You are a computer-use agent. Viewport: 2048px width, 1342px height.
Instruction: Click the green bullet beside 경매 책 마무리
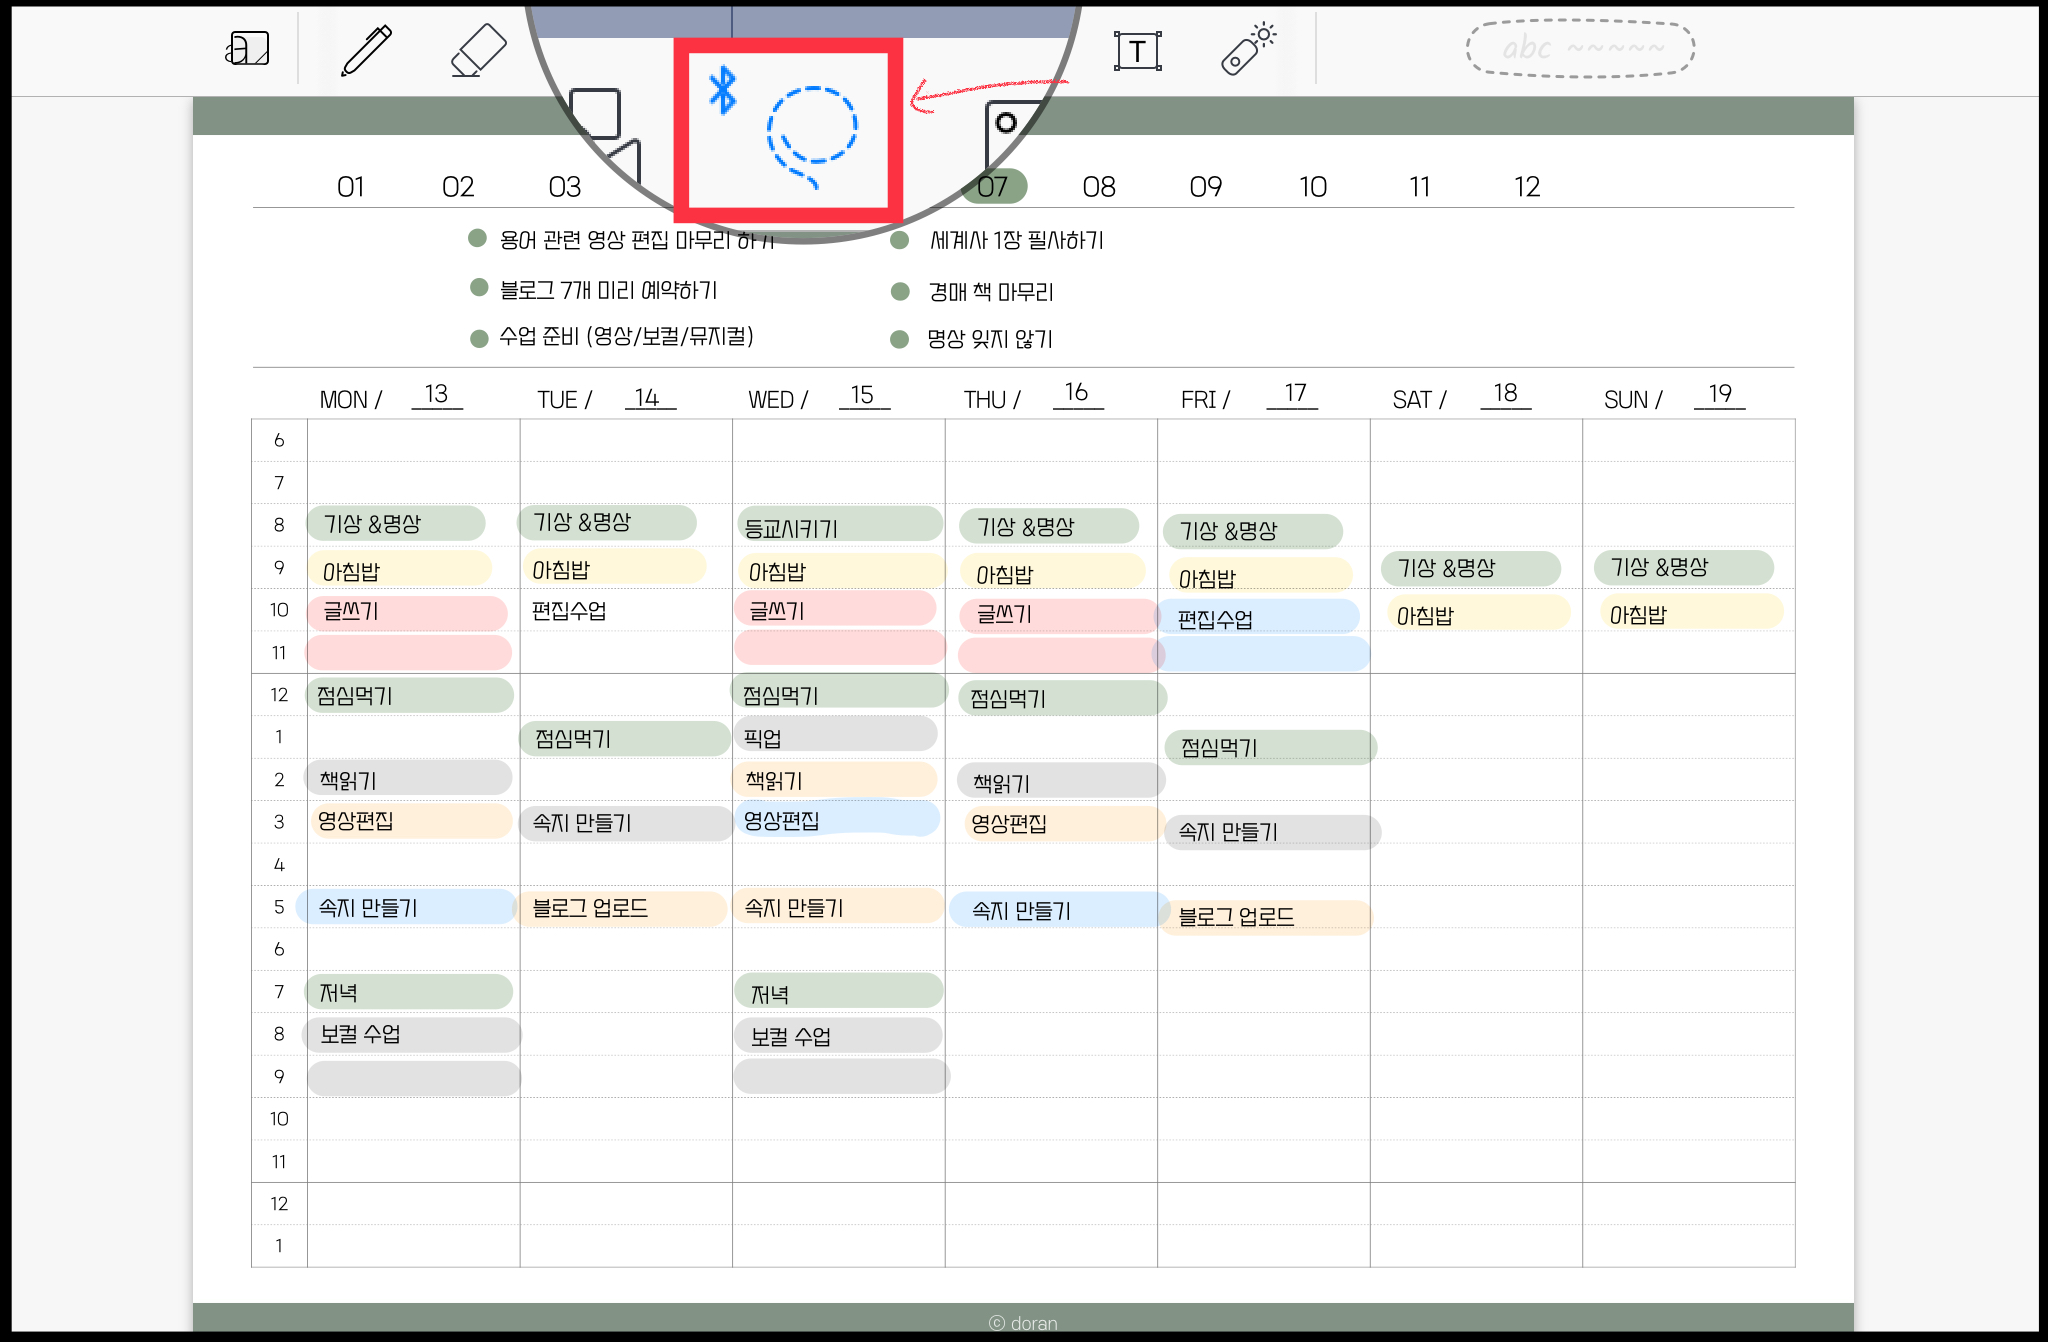(x=900, y=291)
